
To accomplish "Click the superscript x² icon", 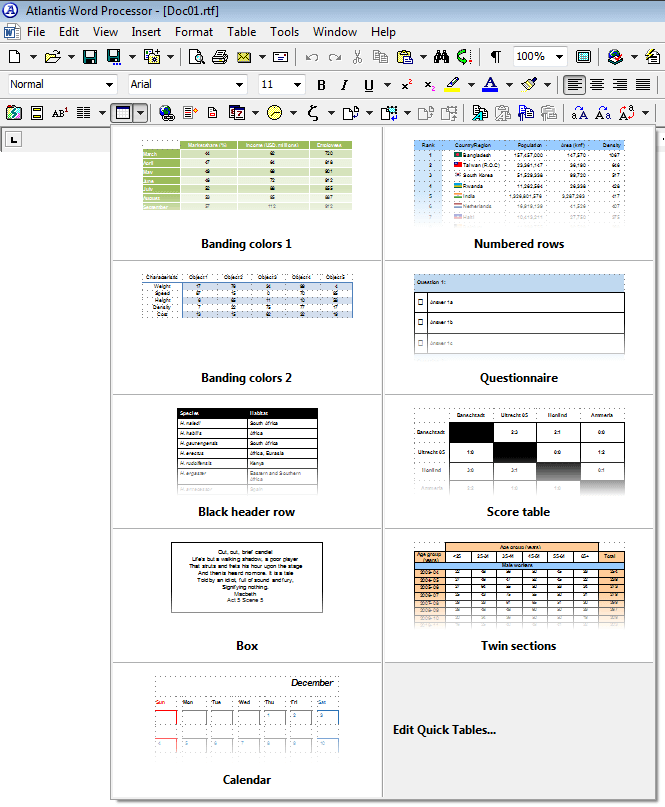I will 407,85.
